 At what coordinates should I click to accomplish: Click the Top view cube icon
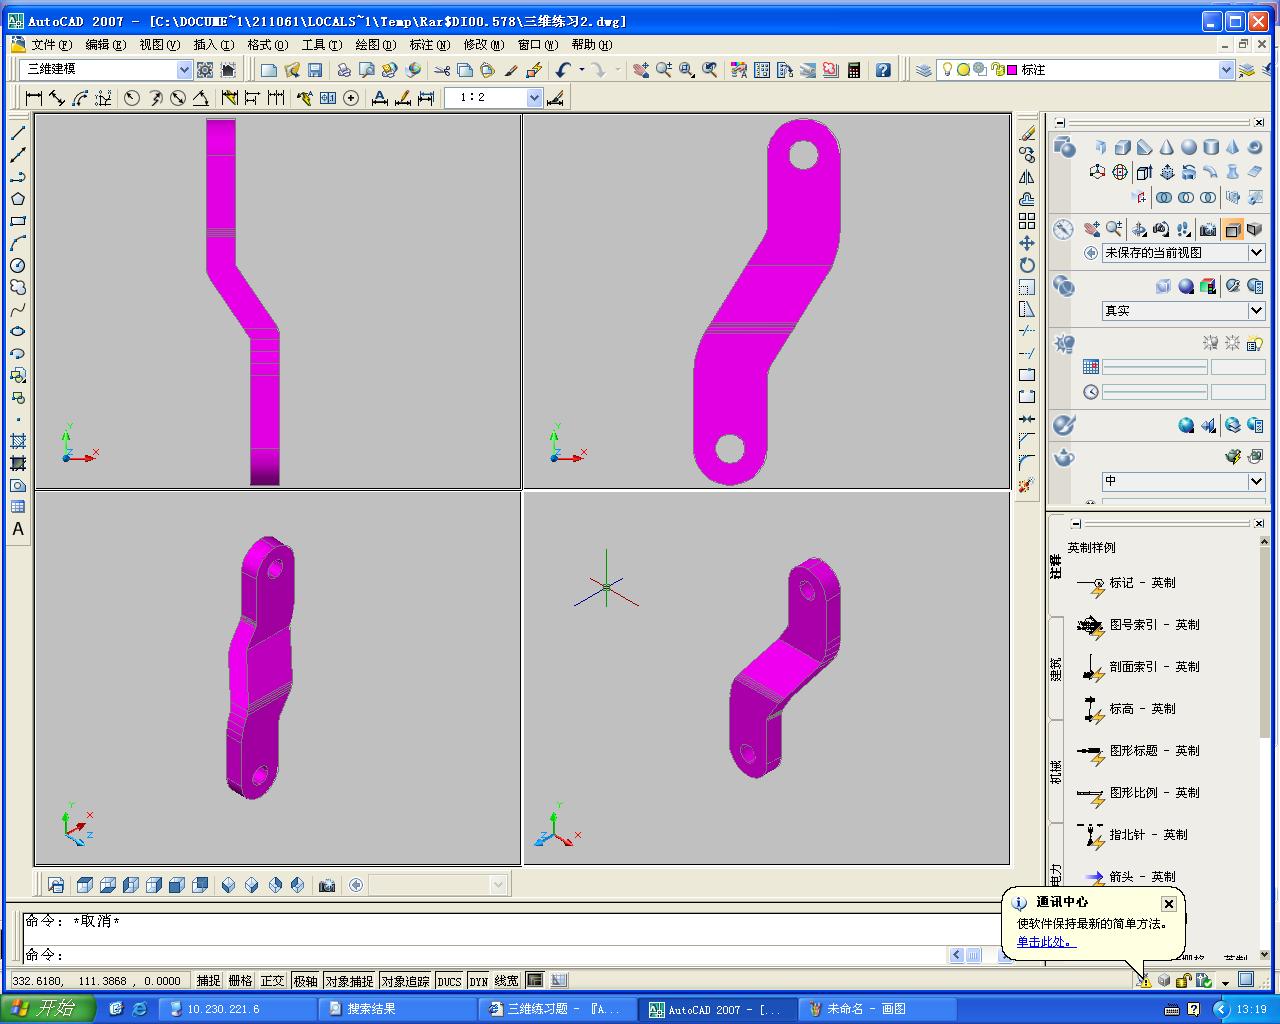pos(85,885)
